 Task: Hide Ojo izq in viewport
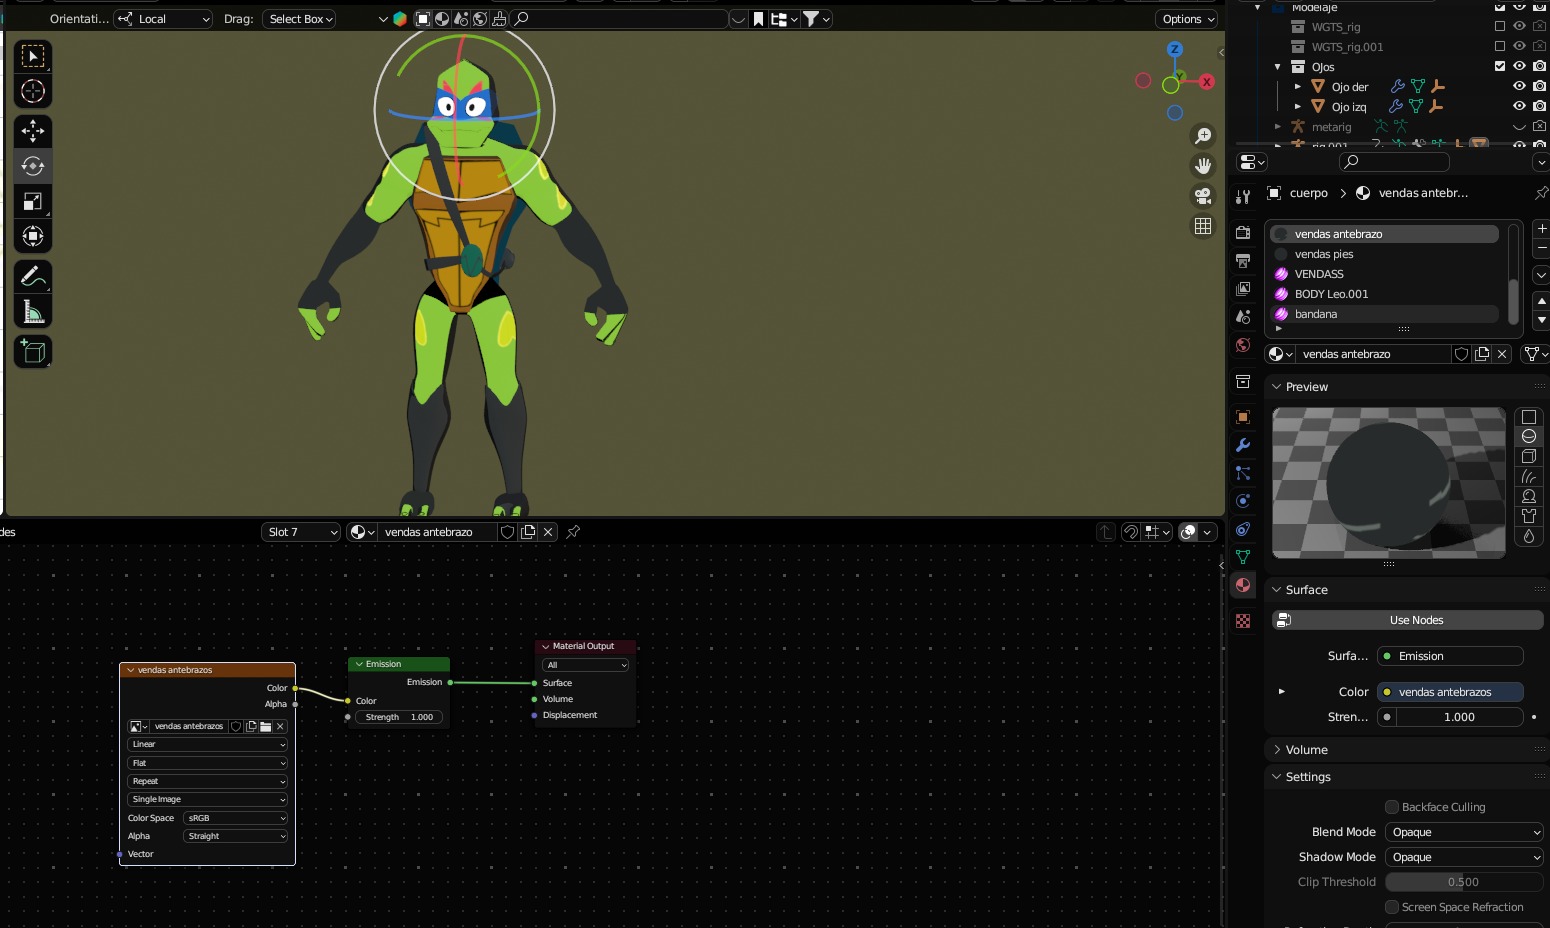pos(1520,106)
